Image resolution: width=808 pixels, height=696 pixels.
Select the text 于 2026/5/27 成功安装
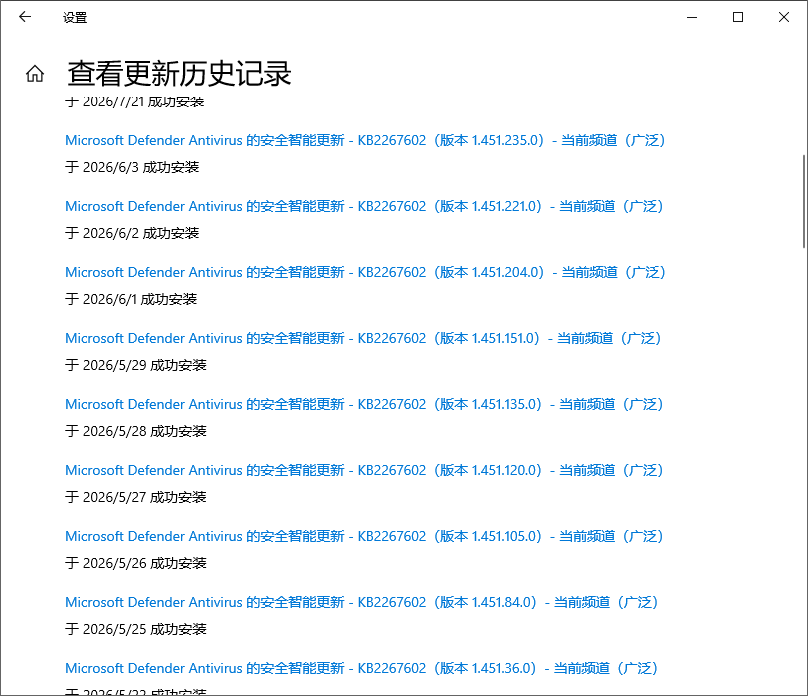click(136, 497)
